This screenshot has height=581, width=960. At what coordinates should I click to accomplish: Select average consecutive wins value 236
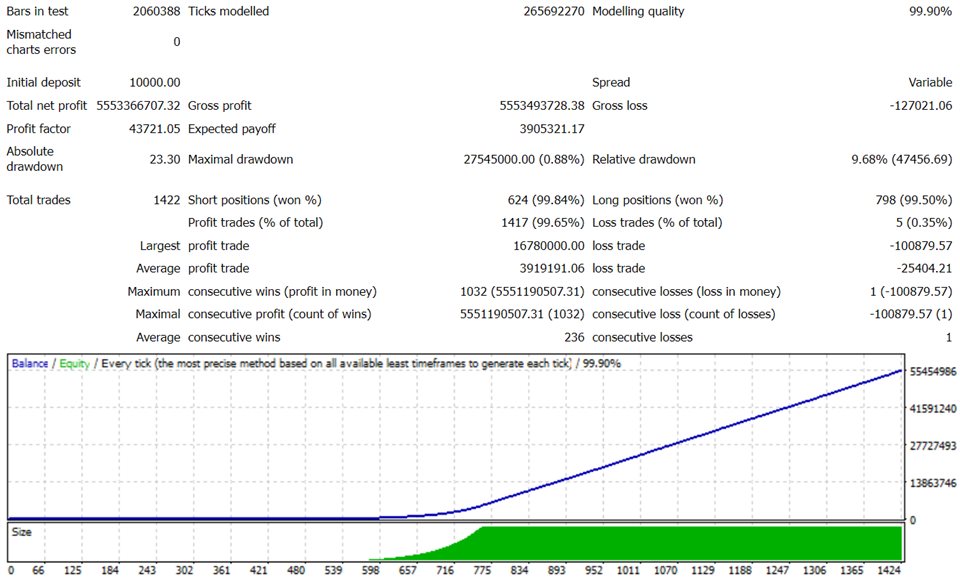click(574, 337)
